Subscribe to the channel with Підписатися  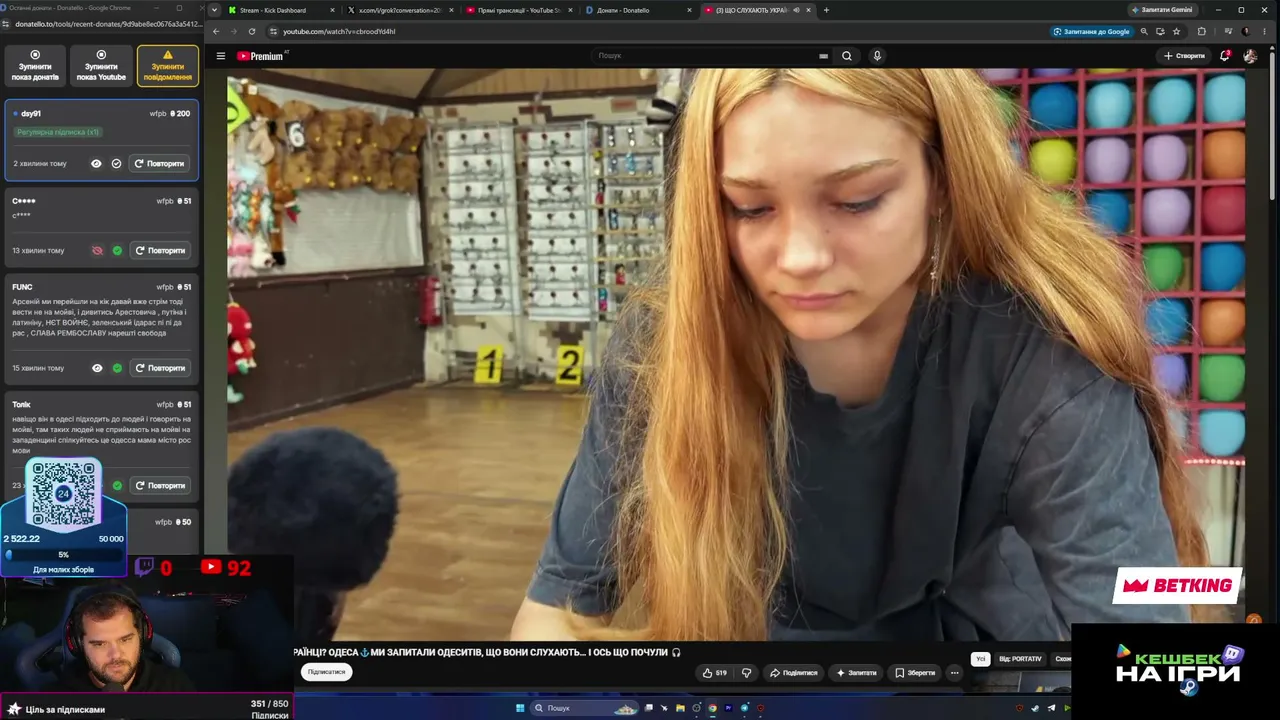326,672
